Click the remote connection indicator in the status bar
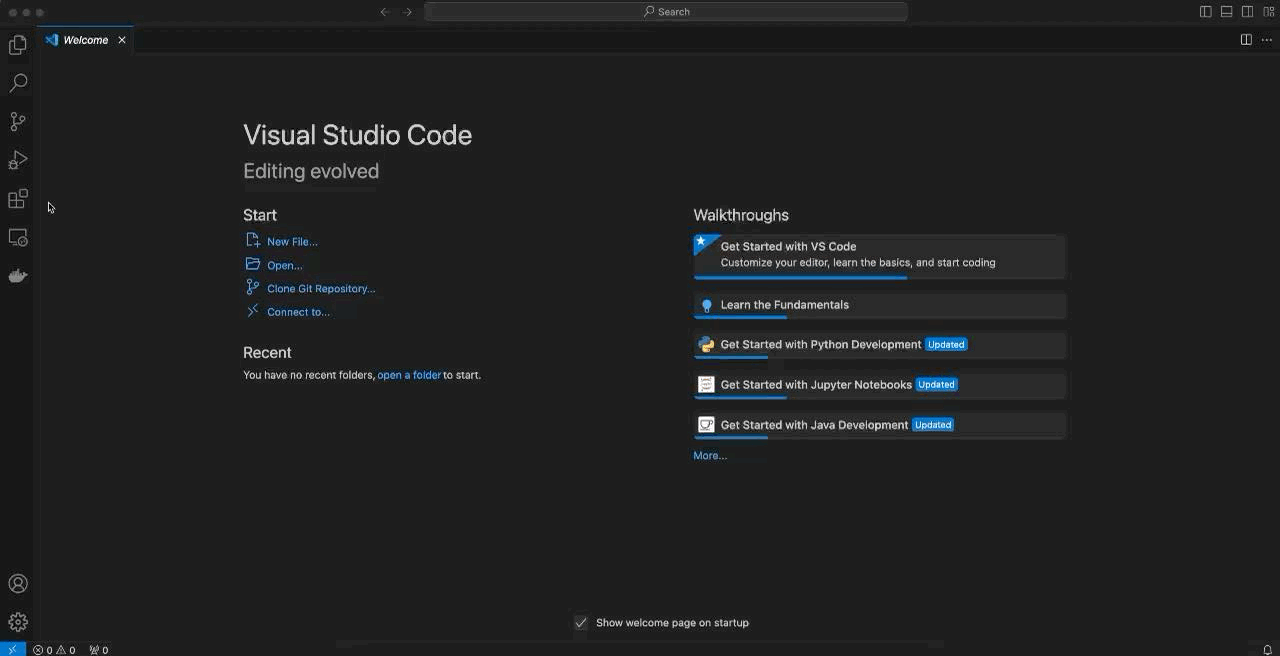The height and width of the screenshot is (656, 1280). tap(12, 649)
